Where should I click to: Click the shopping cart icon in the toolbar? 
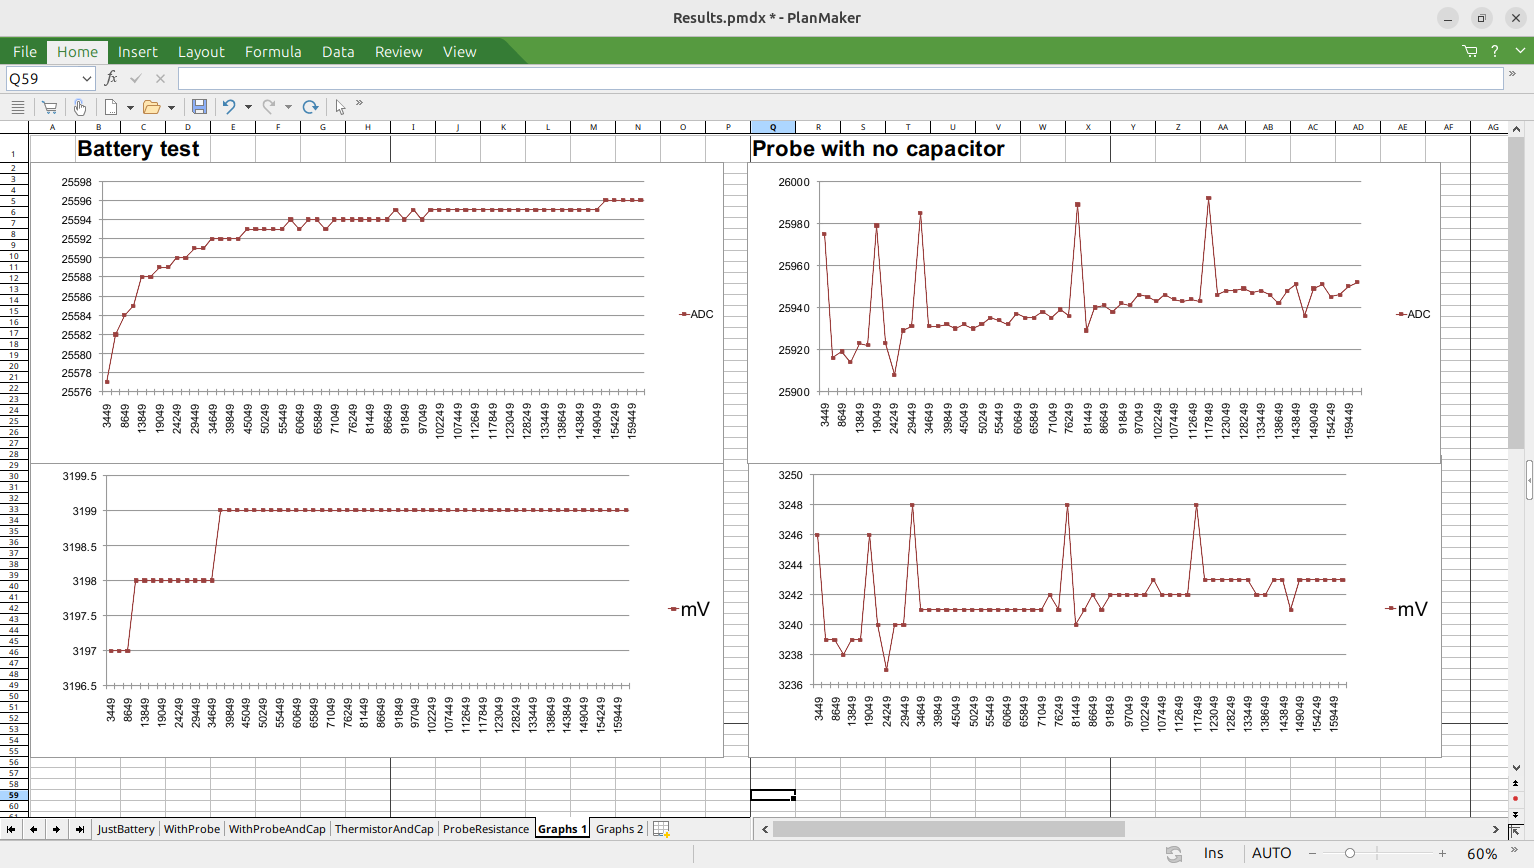click(x=49, y=107)
